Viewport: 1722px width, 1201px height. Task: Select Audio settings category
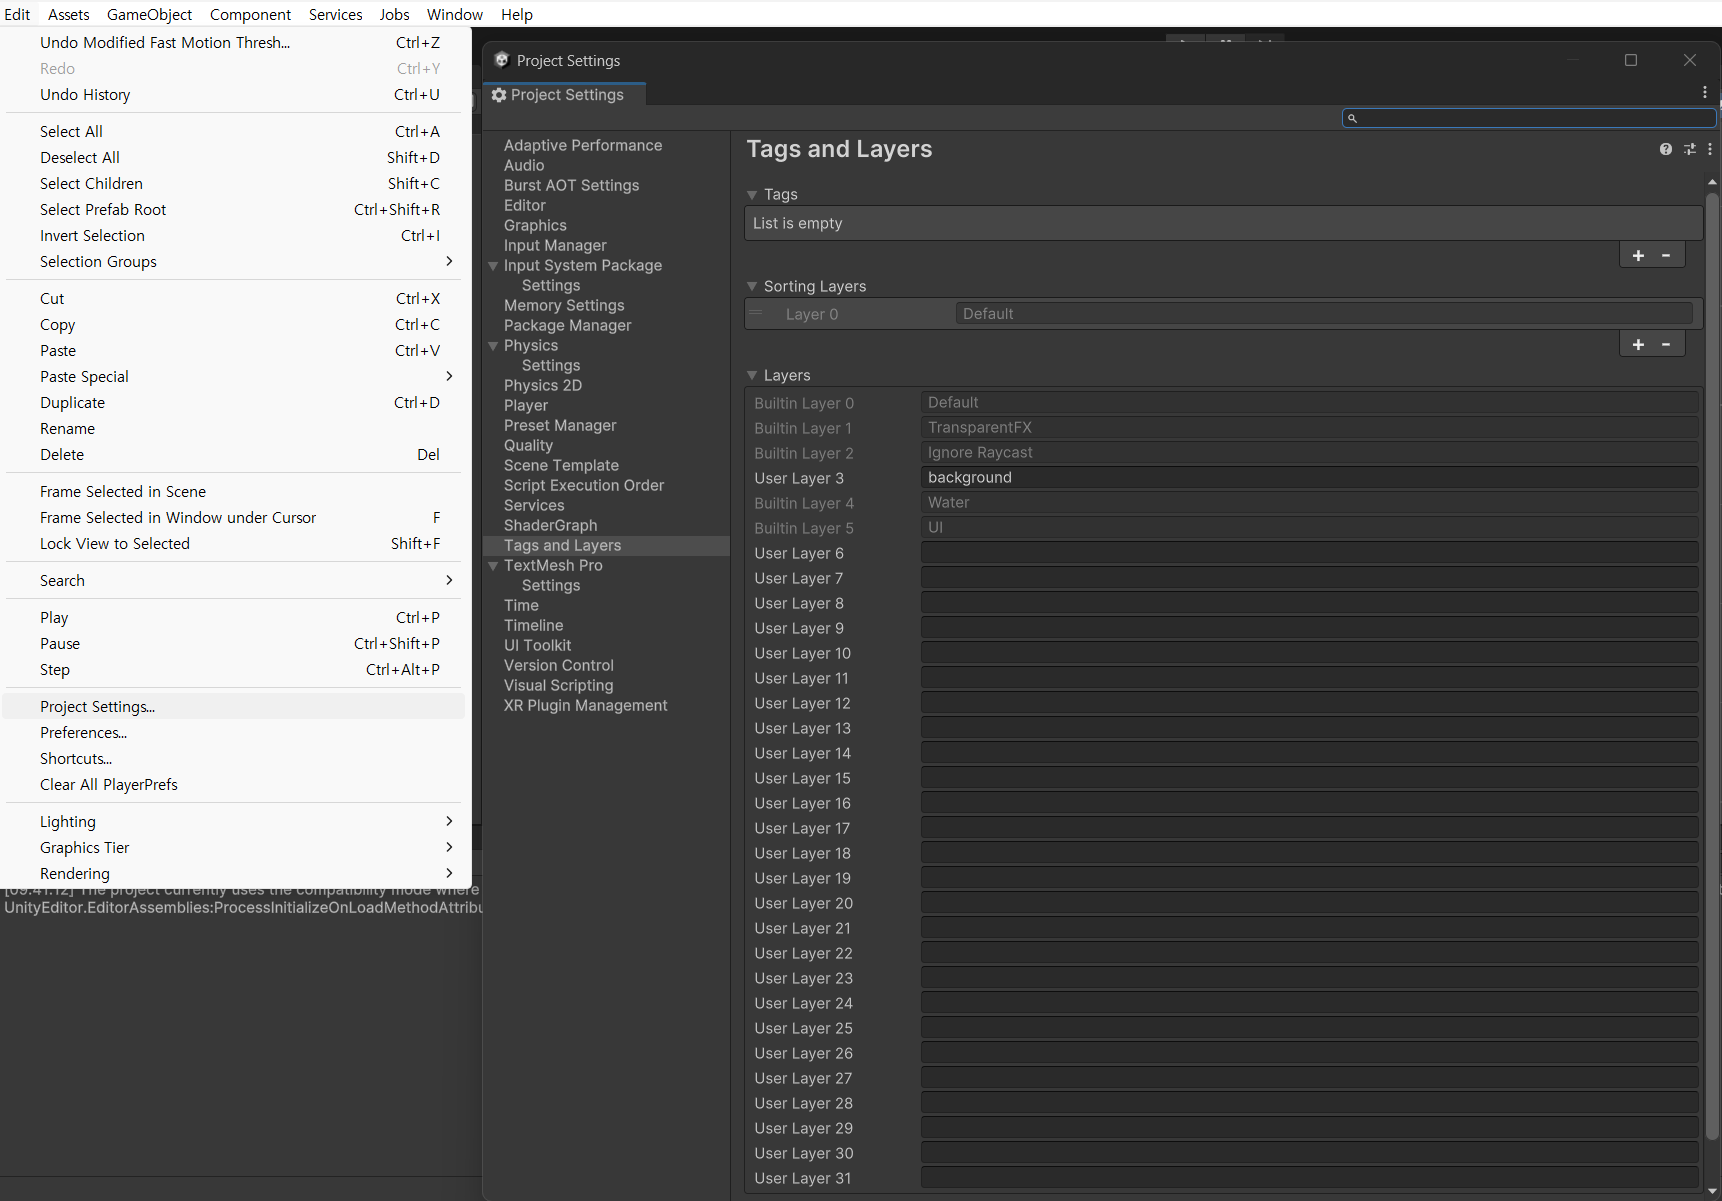524,166
